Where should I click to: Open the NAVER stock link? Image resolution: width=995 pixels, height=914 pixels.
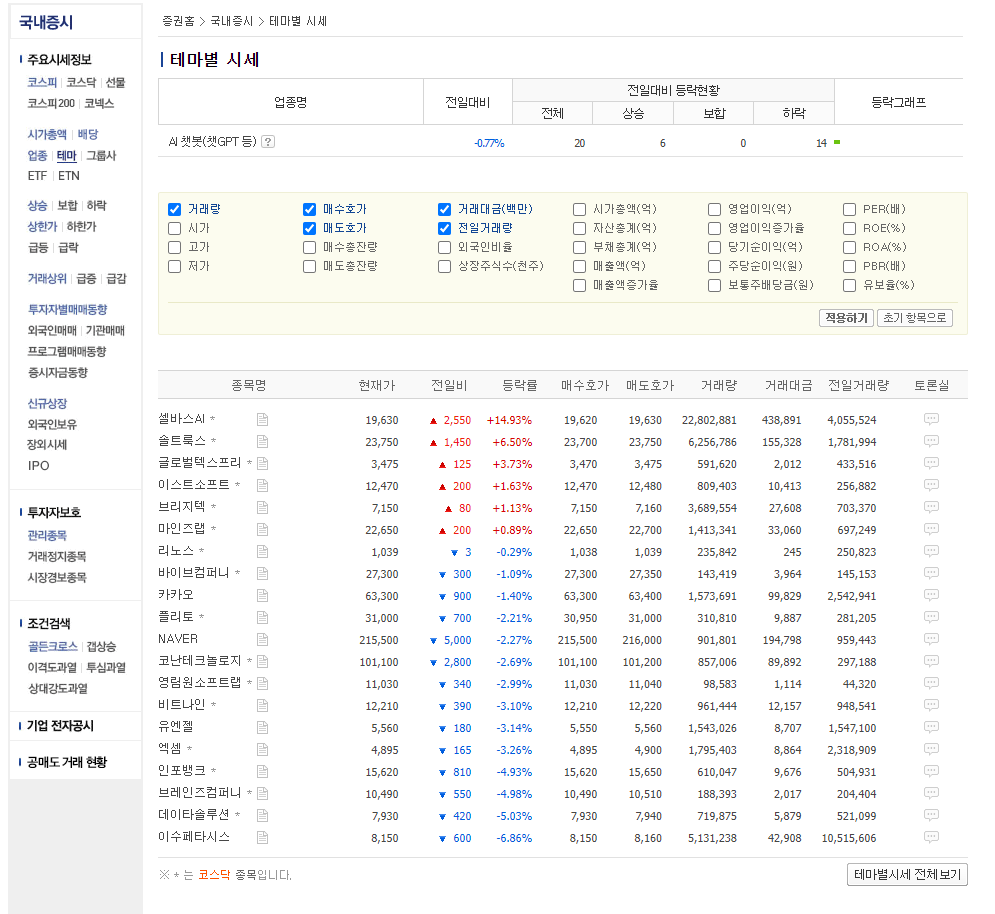coord(178,639)
